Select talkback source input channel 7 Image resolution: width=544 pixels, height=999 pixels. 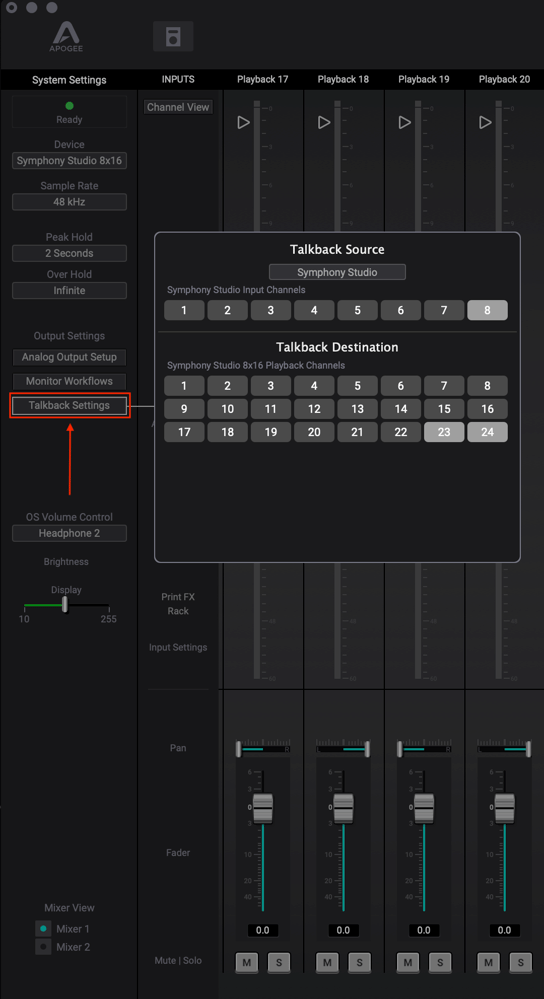pyautogui.click(x=444, y=310)
